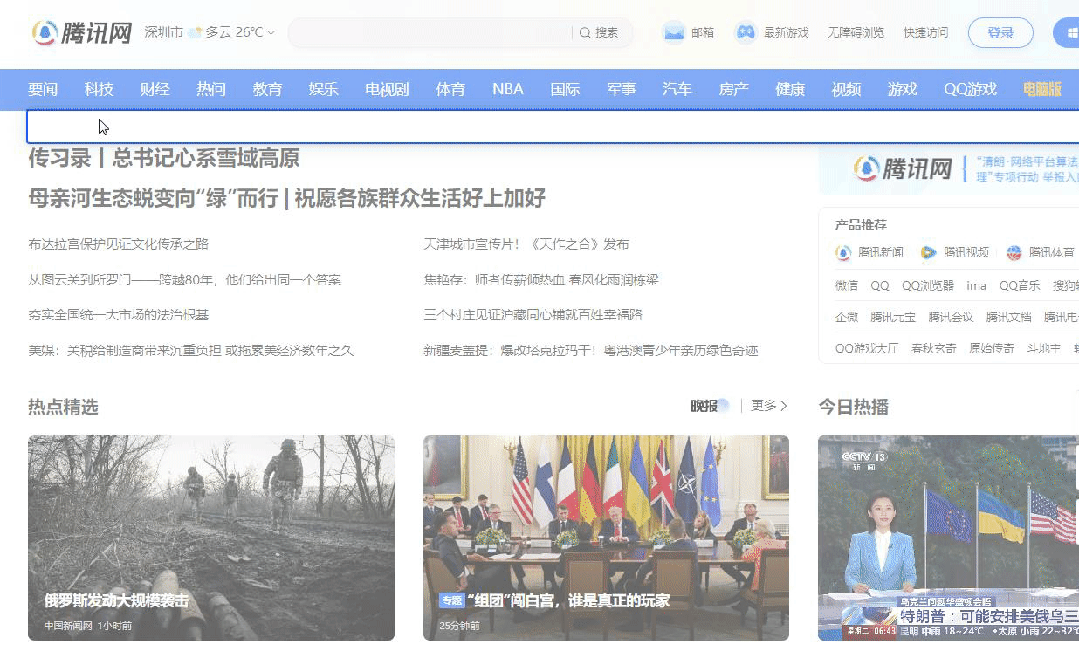Viewport: 1079px width, 651px height.
Task: Open the 企微 product link
Action: coord(846,317)
